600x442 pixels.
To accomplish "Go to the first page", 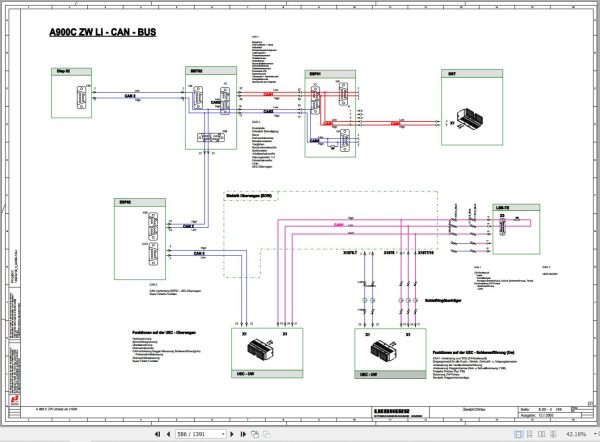I will click(157, 434).
